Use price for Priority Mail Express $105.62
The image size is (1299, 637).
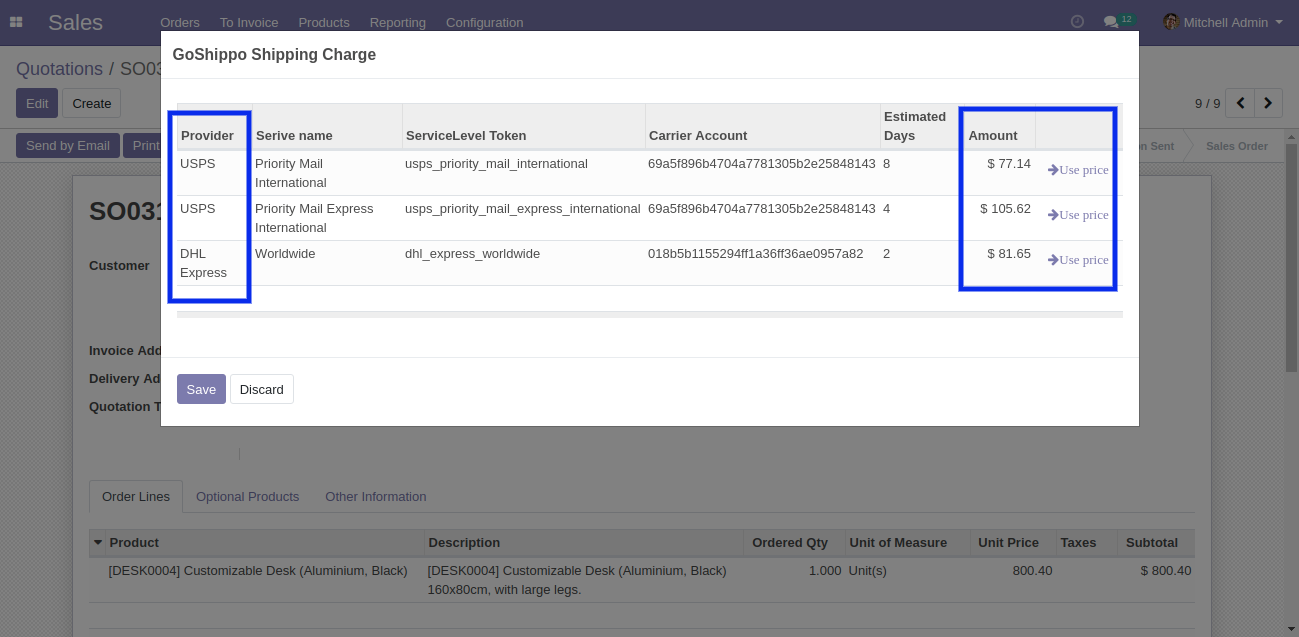point(1078,215)
